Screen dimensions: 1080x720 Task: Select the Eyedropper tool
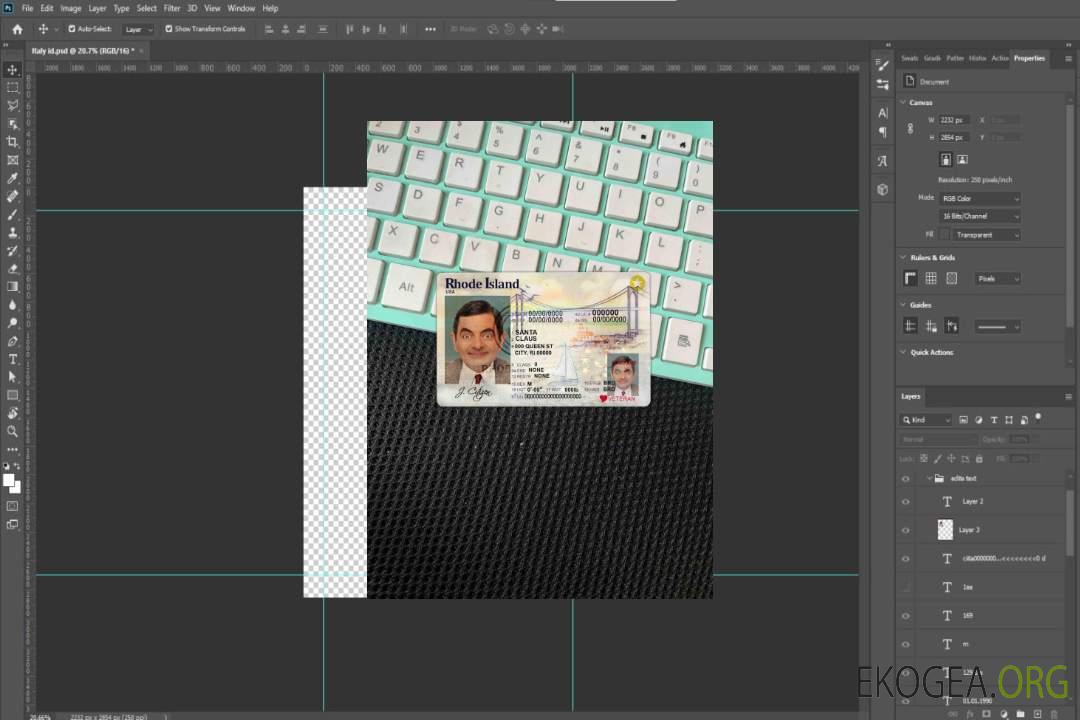coord(12,178)
